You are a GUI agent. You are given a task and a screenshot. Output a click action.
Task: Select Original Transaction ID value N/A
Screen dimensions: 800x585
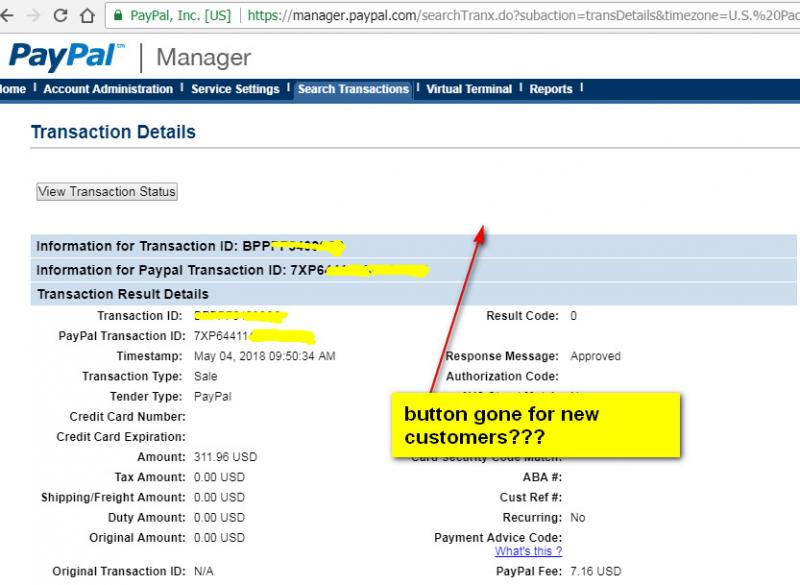coord(204,571)
